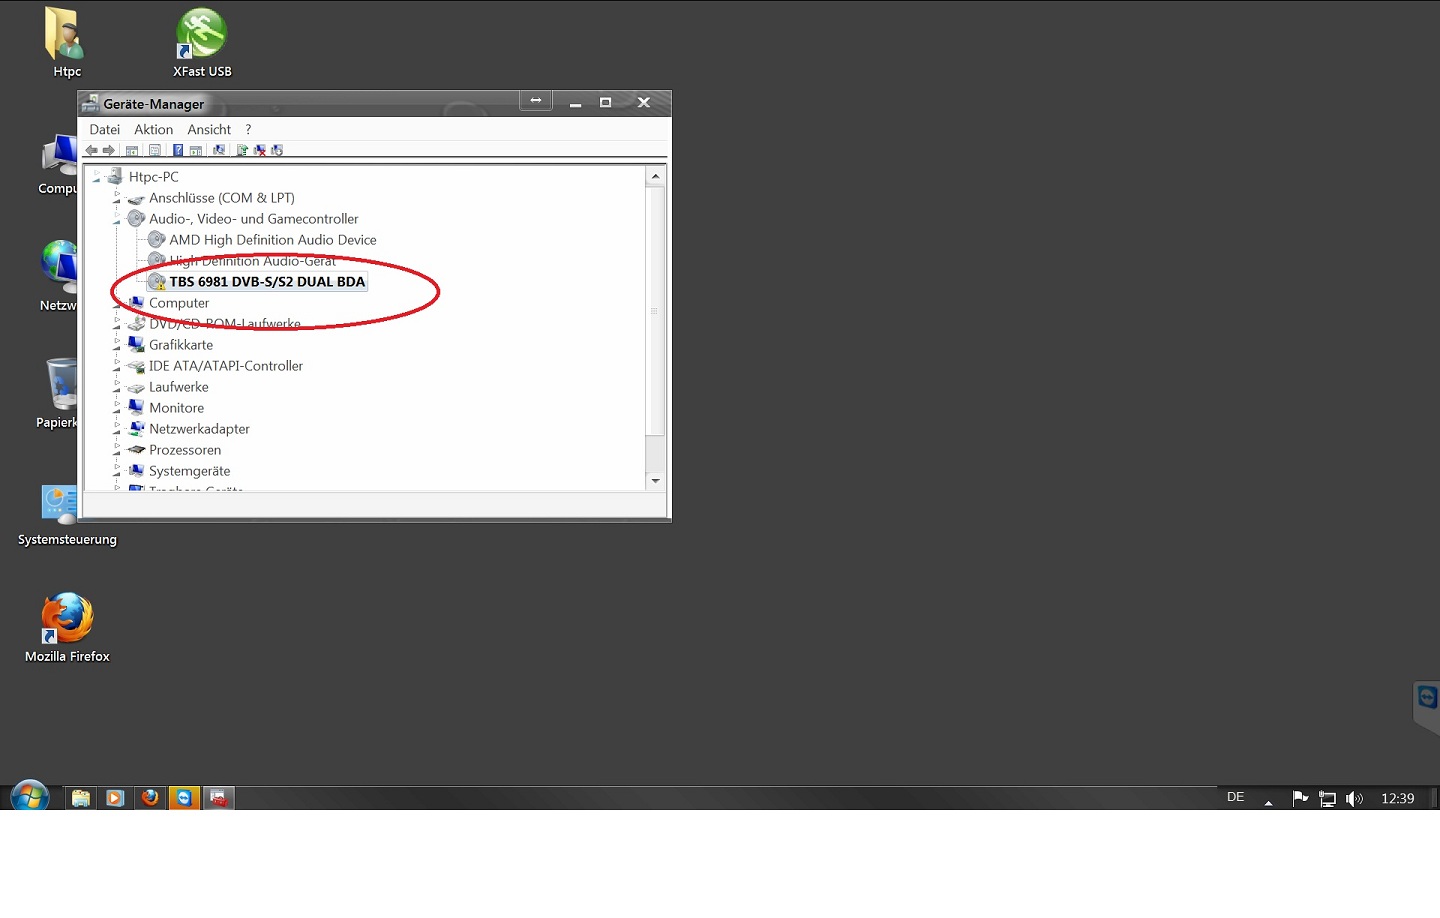Collapse the Htpc-PC root node
This screenshot has width=1440, height=918.
point(97,176)
